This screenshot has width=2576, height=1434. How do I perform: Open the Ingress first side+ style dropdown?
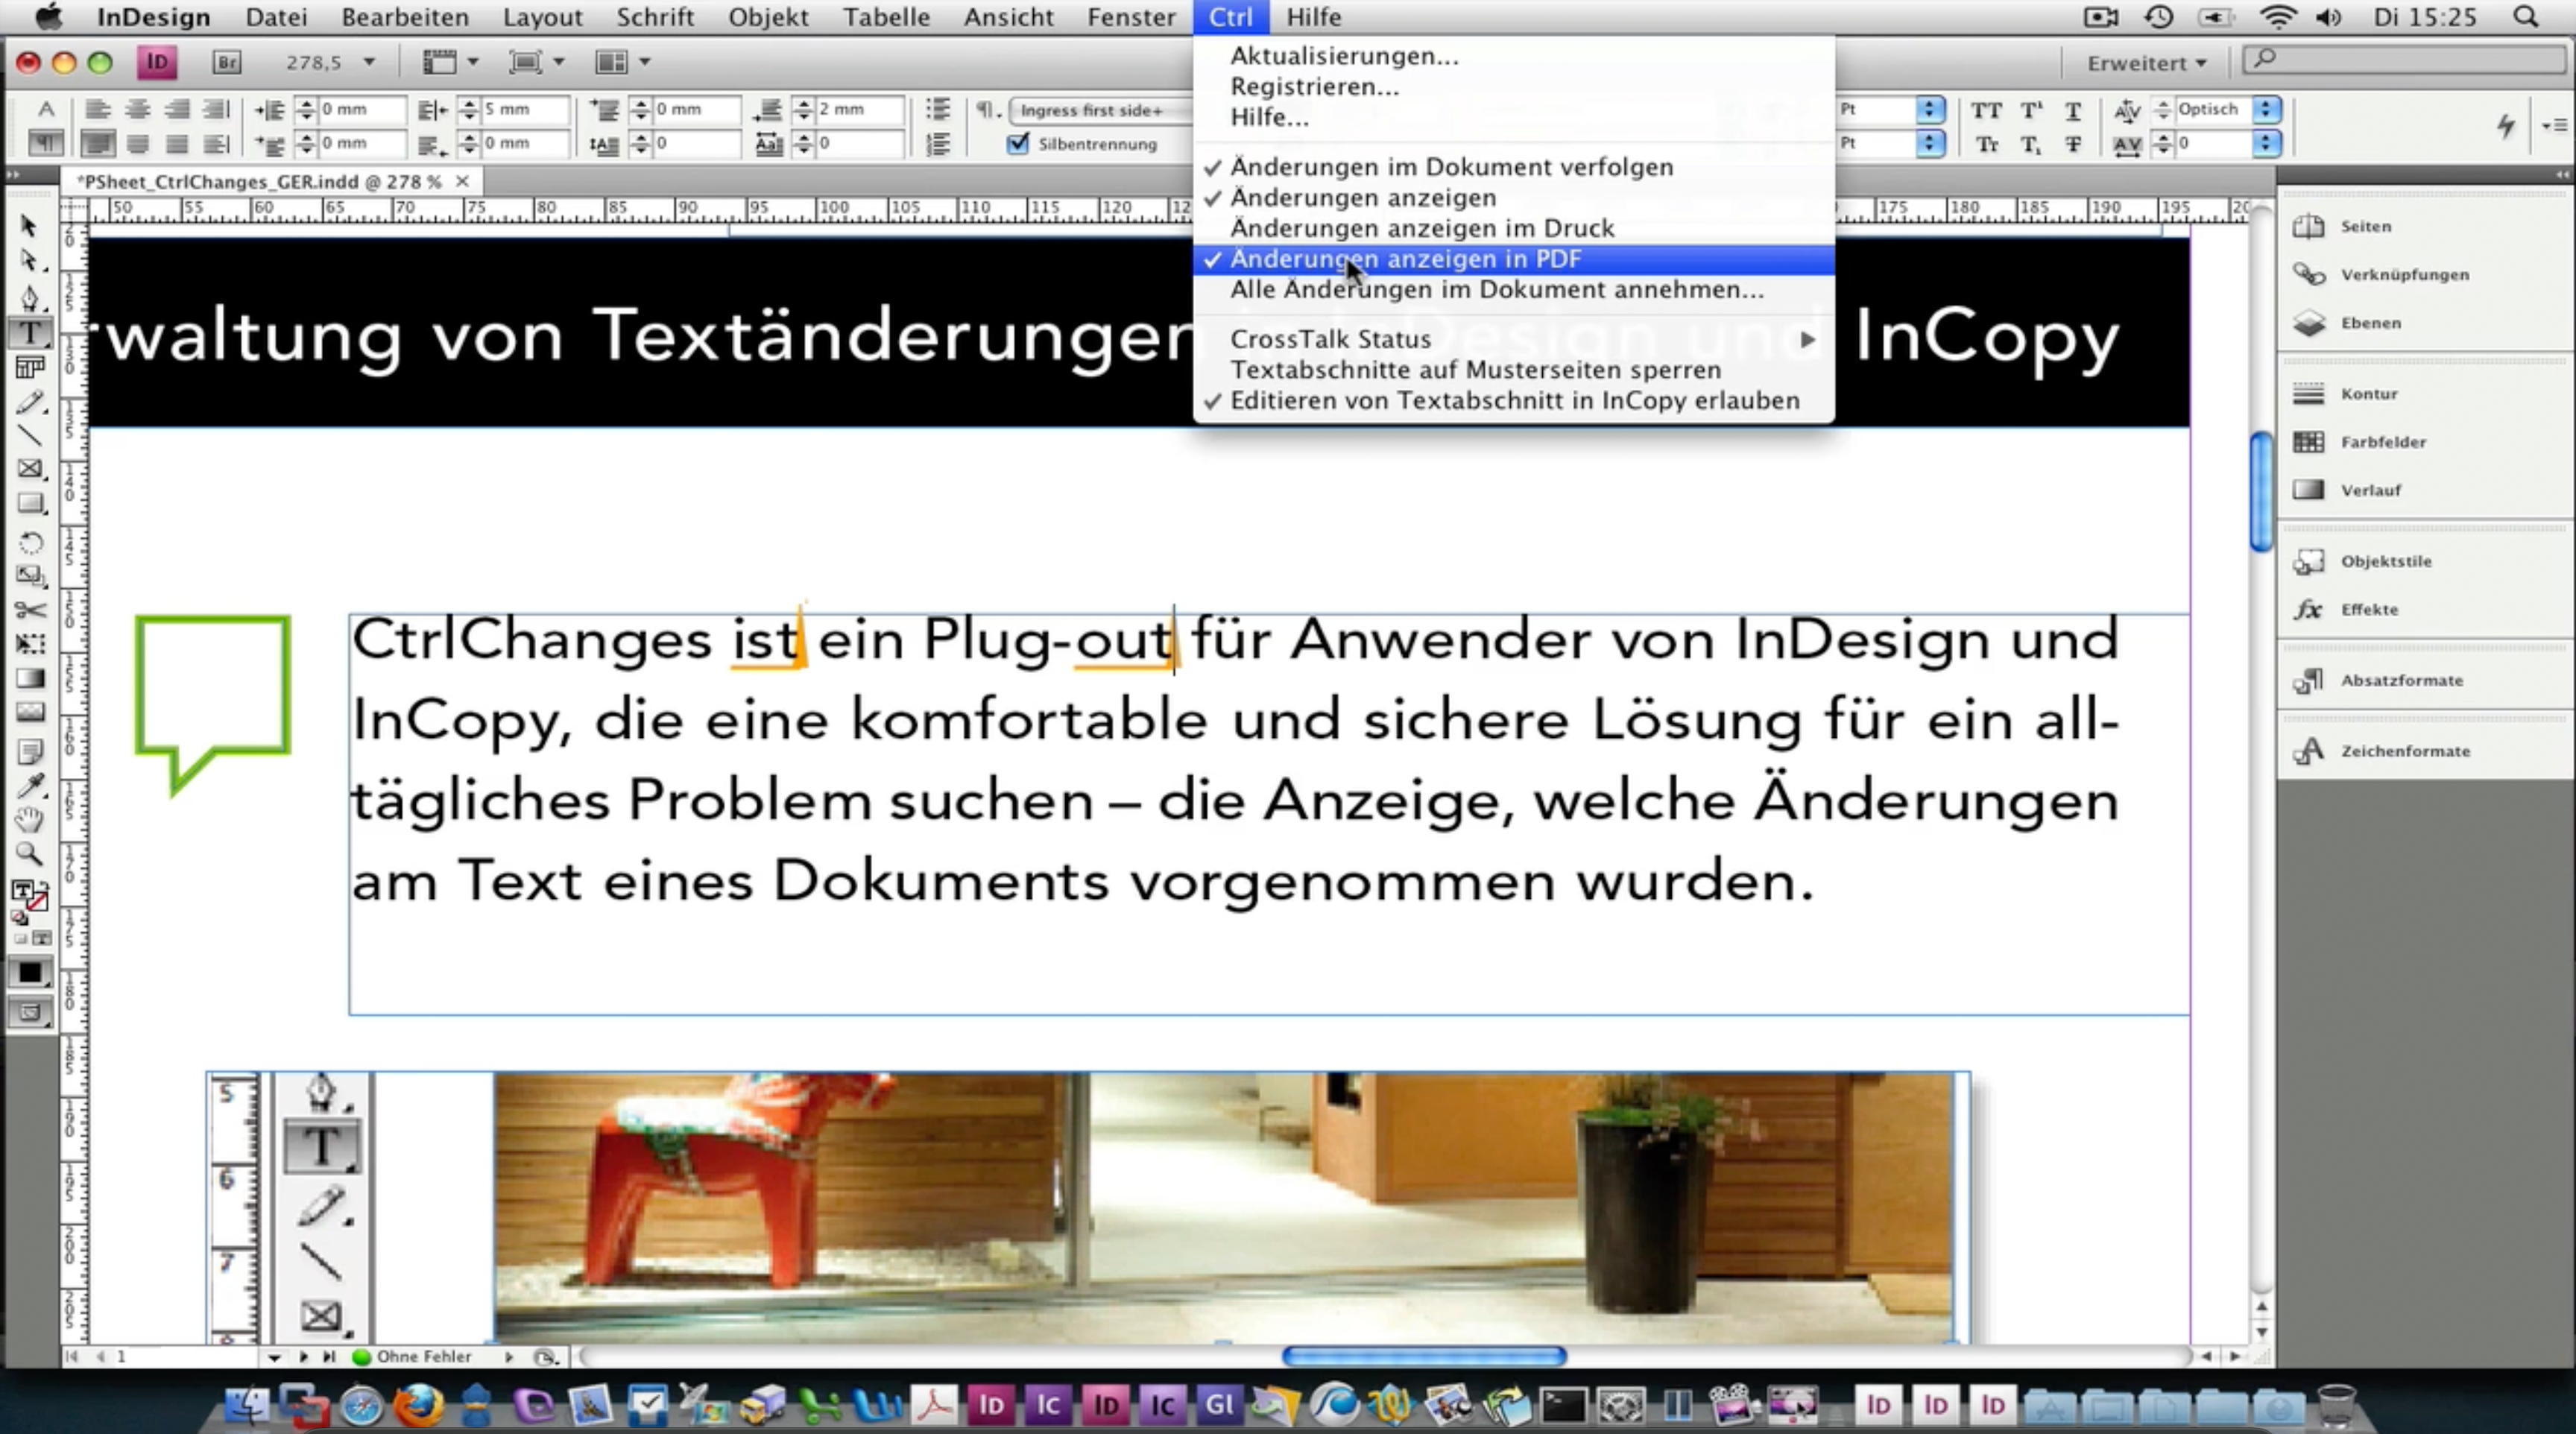(1100, 110)
